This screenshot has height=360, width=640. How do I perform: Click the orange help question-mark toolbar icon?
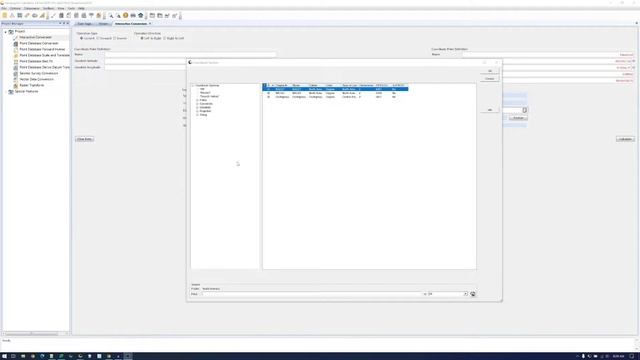[x=126, y=16]
